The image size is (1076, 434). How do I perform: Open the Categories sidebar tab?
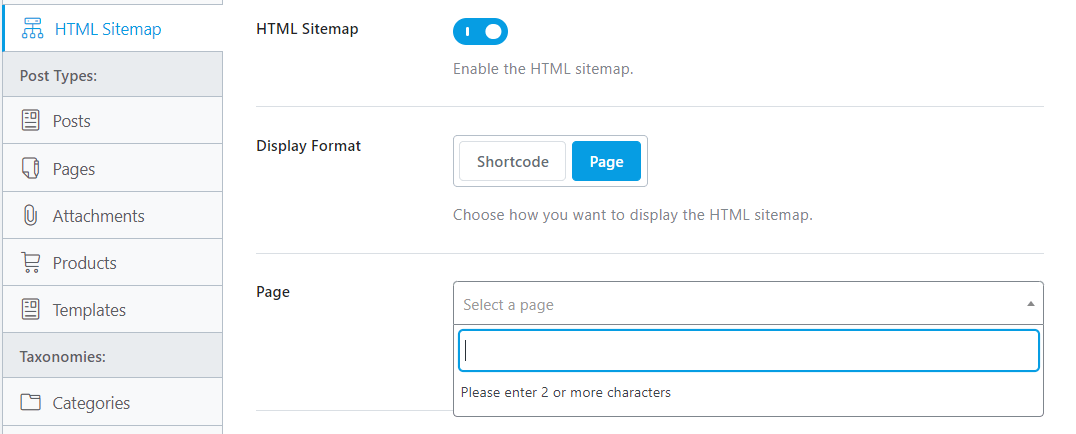[x=113, y=402]
